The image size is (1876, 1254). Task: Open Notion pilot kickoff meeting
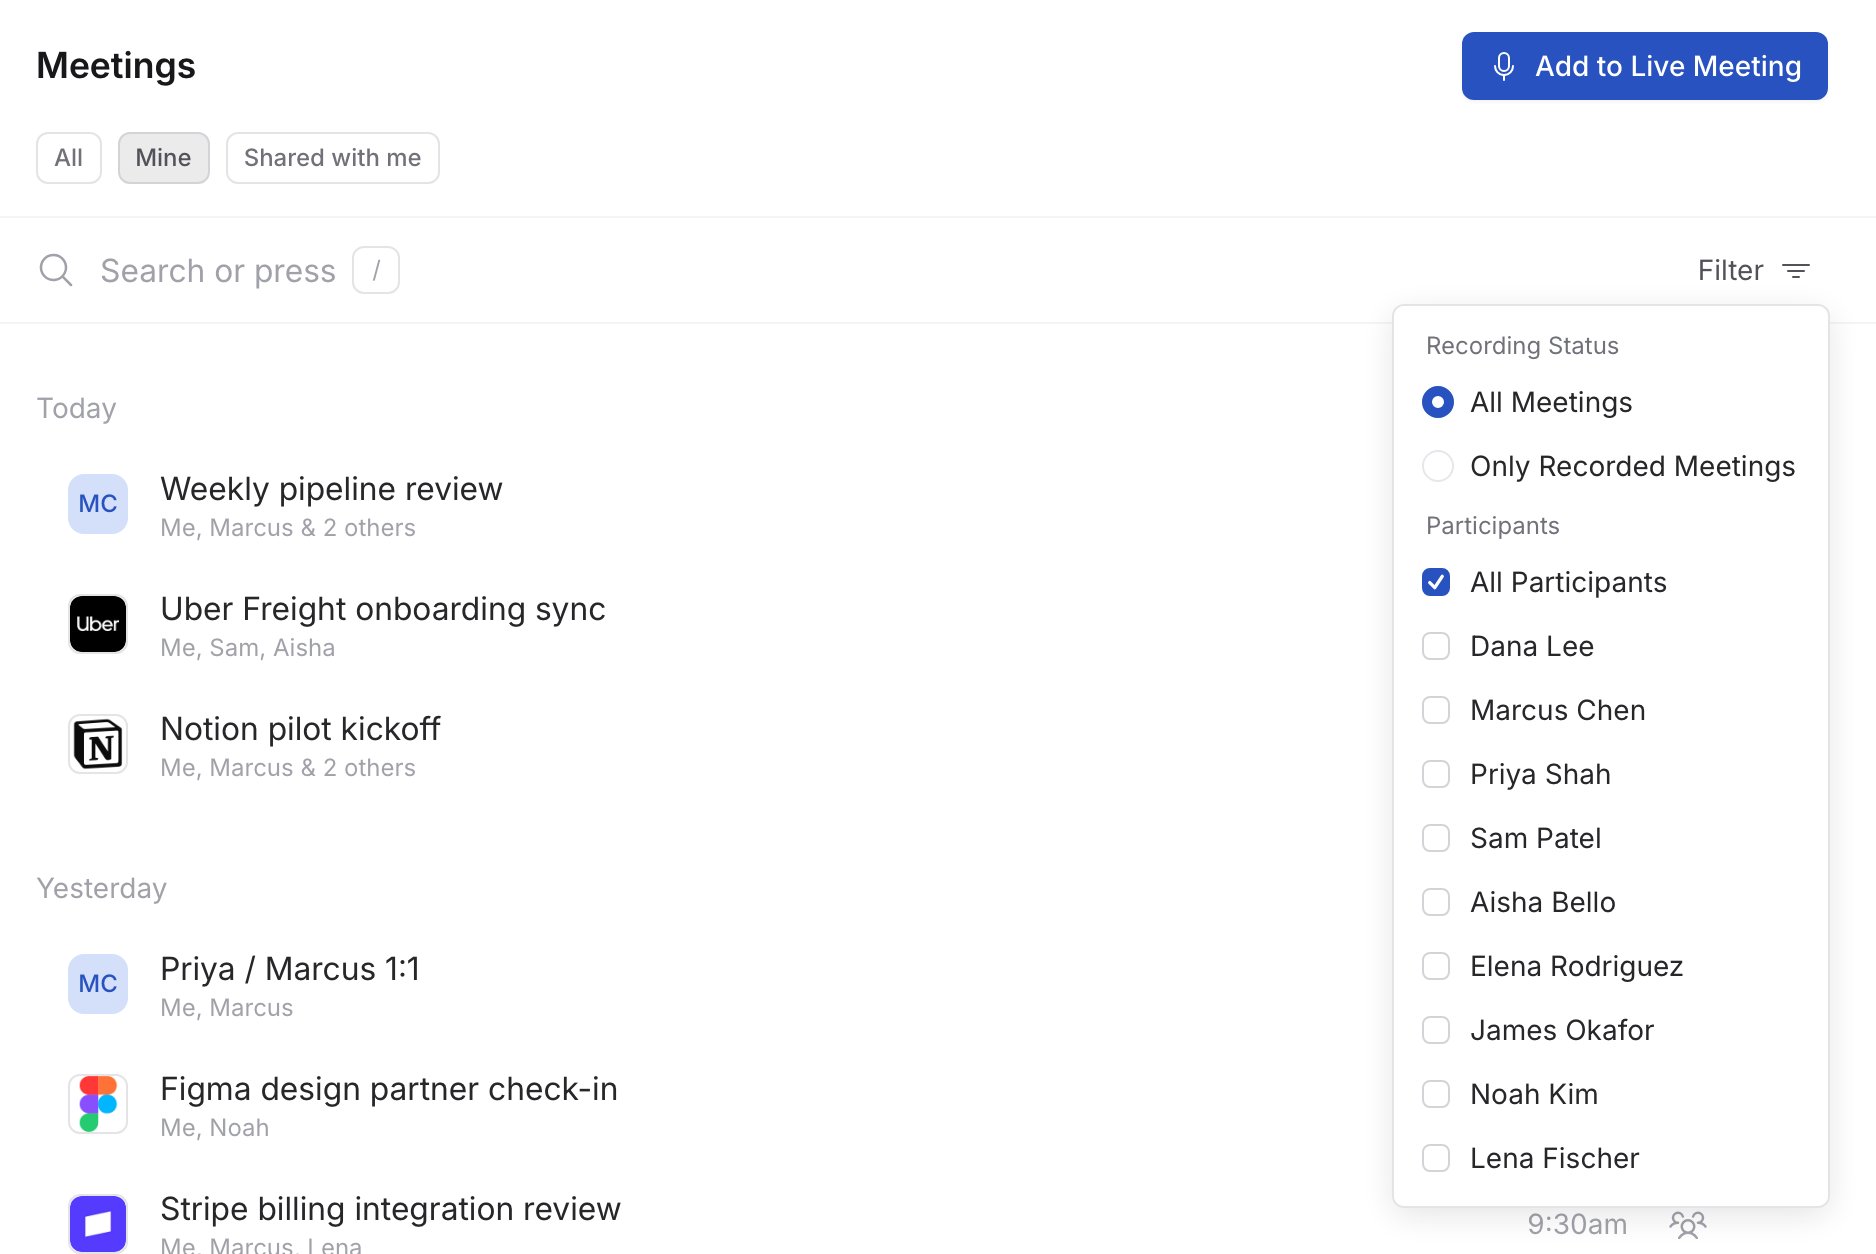pos(300,729)
